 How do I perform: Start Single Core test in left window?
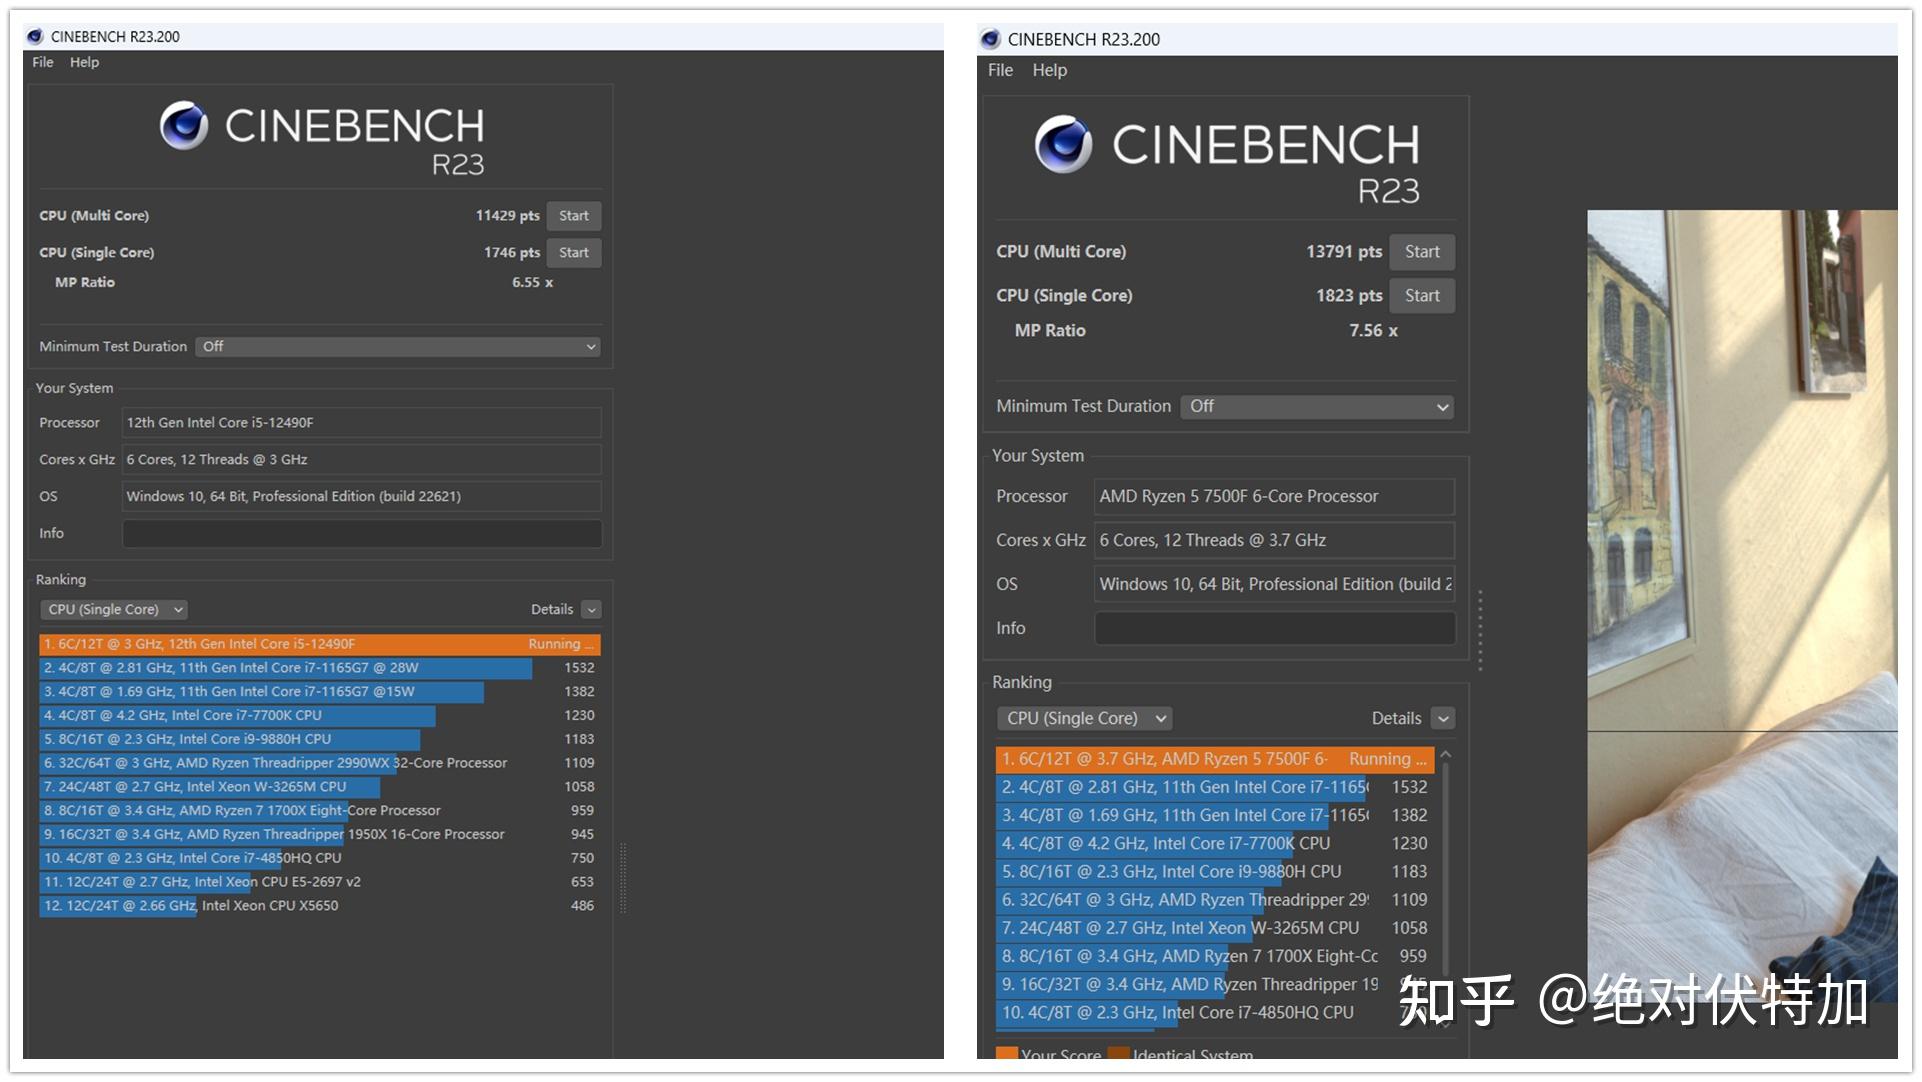pyautogui.click(x=574, y=253)
